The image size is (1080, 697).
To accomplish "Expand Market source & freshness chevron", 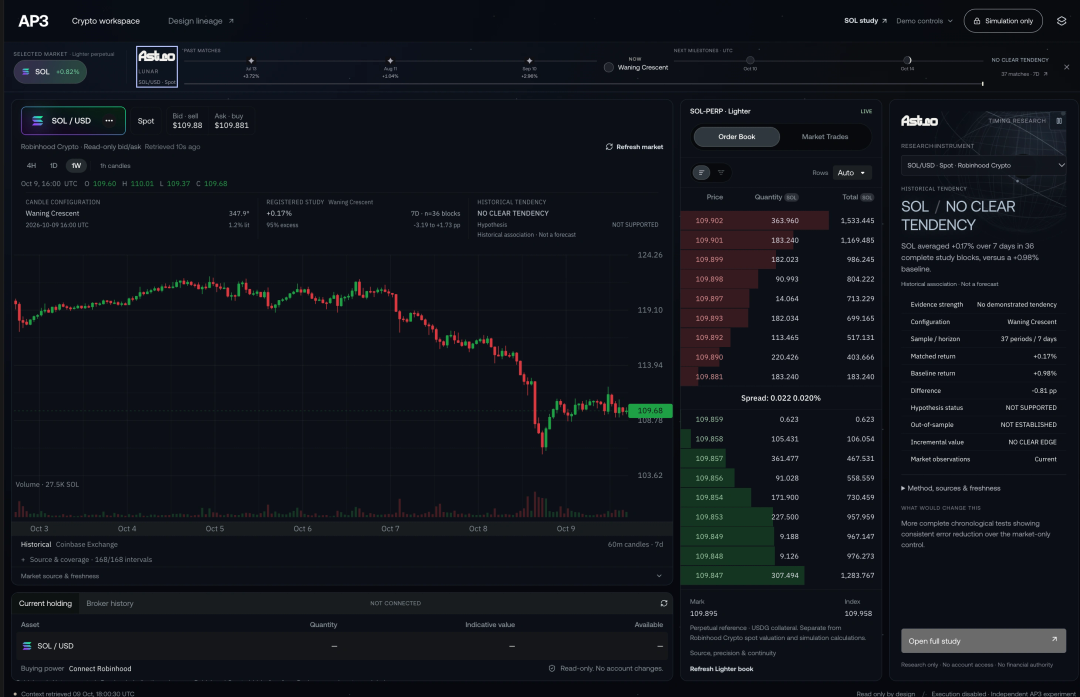I will (x=659, y=576).
